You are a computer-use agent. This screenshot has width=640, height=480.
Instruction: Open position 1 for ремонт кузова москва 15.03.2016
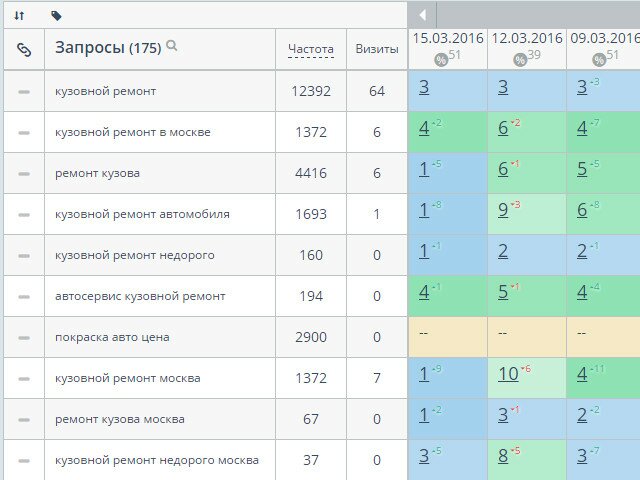tap(424, 415)
